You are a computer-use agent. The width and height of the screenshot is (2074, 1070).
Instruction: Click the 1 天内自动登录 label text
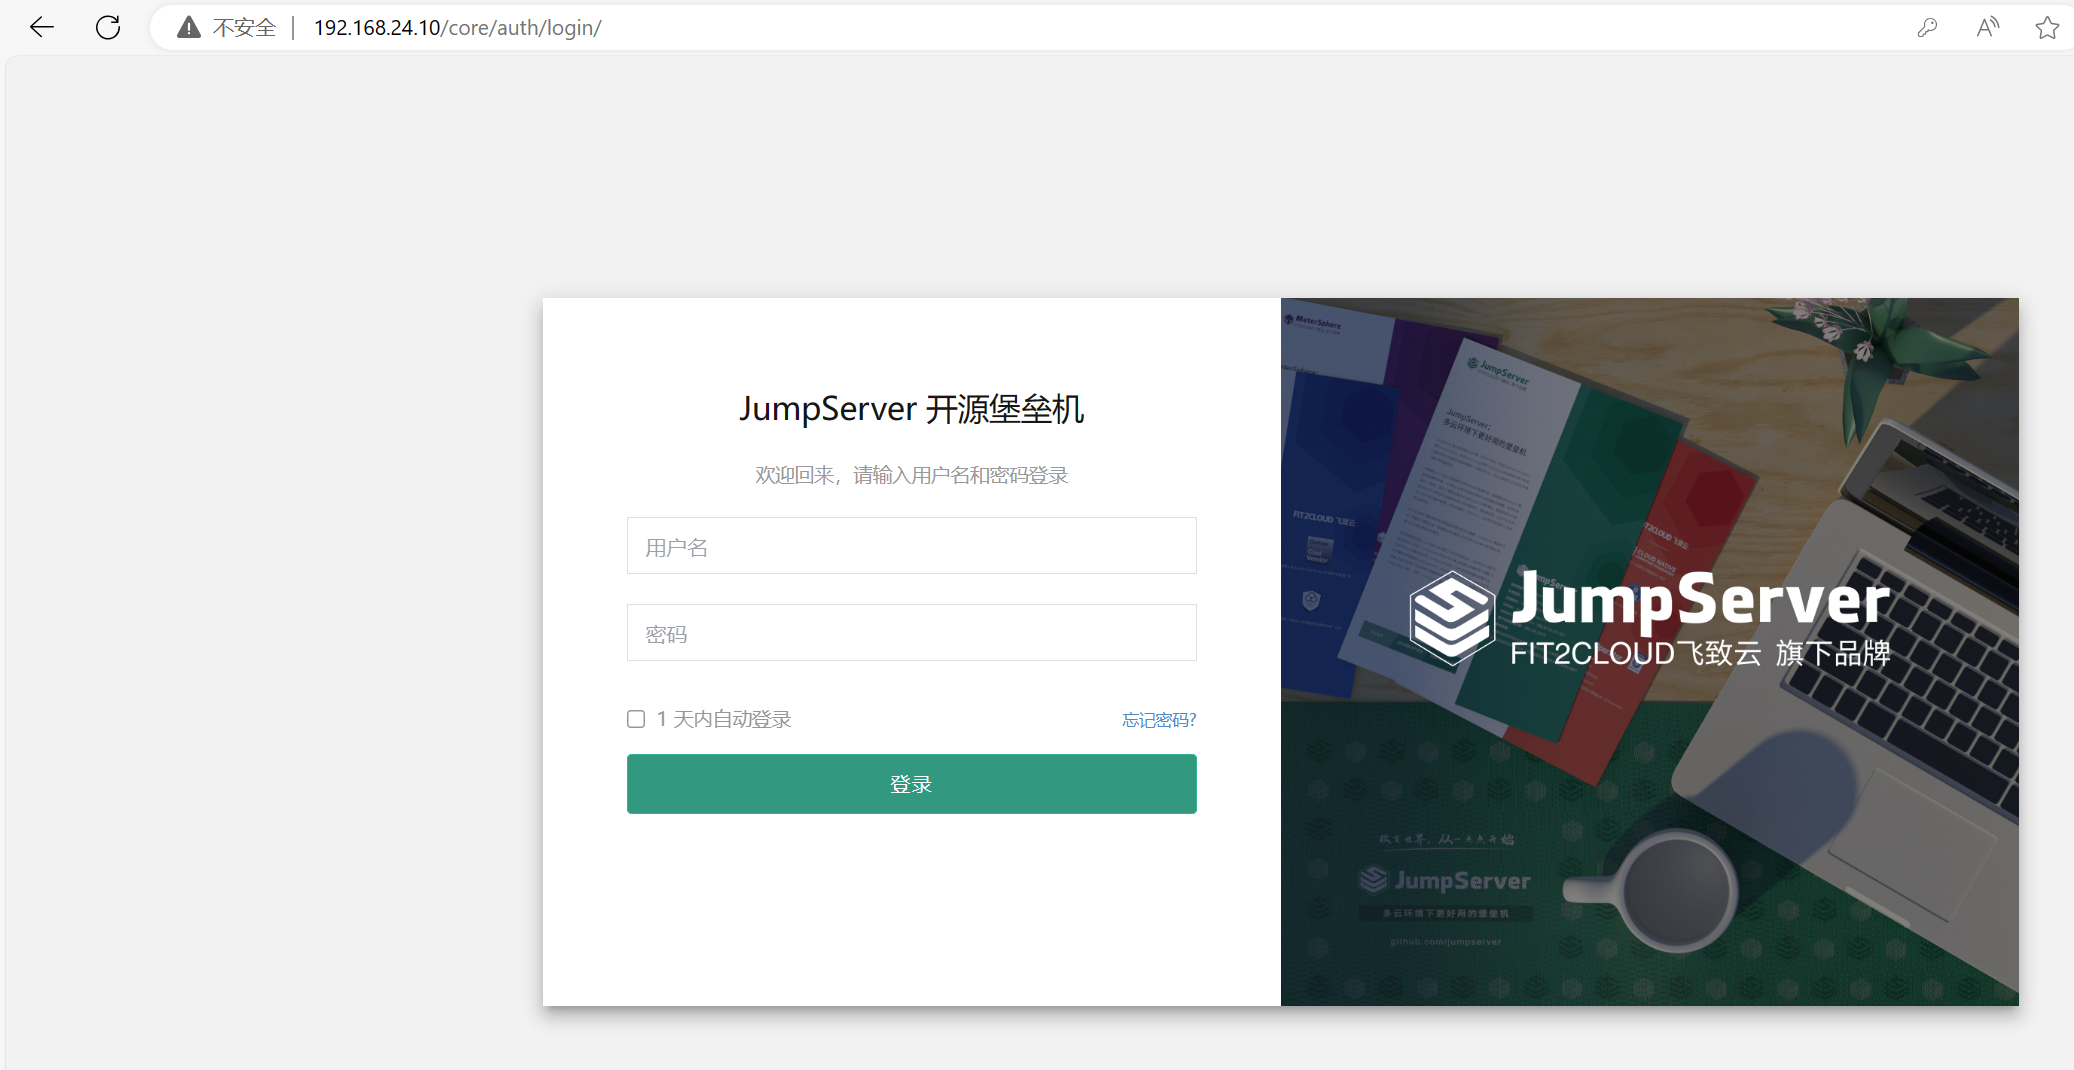click(x=724, y=719)
